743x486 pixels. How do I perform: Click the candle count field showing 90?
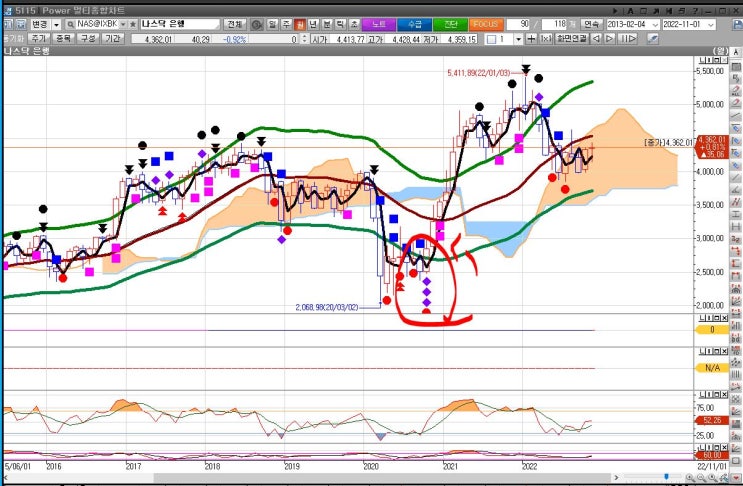click(518, 24)
